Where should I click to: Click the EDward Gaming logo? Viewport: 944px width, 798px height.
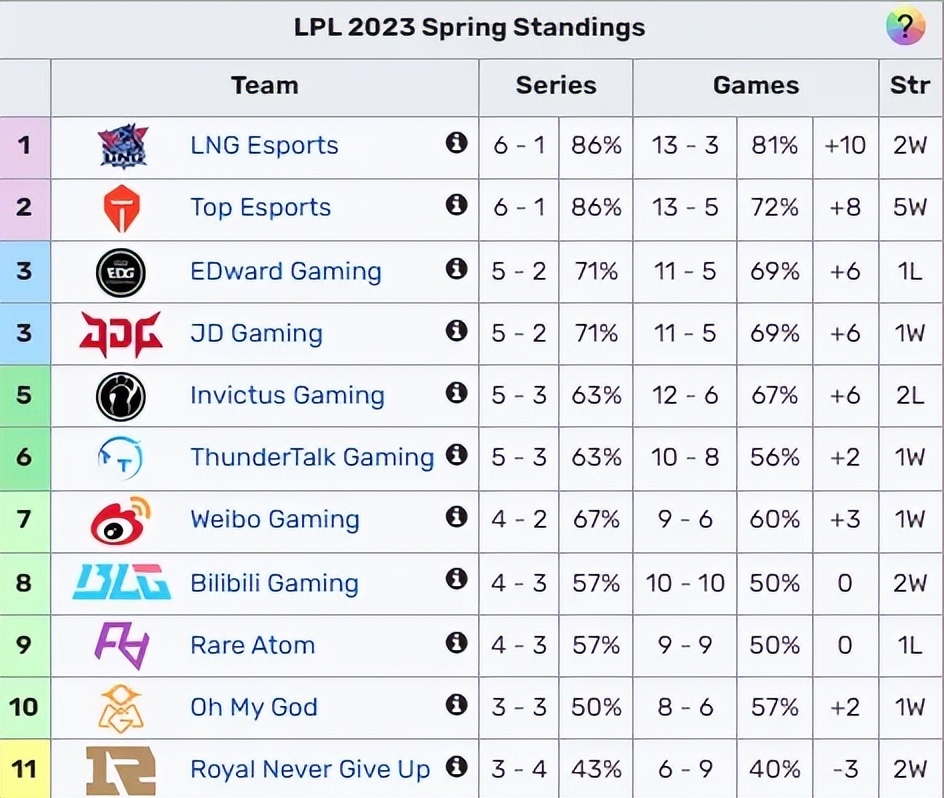(121, 272)
